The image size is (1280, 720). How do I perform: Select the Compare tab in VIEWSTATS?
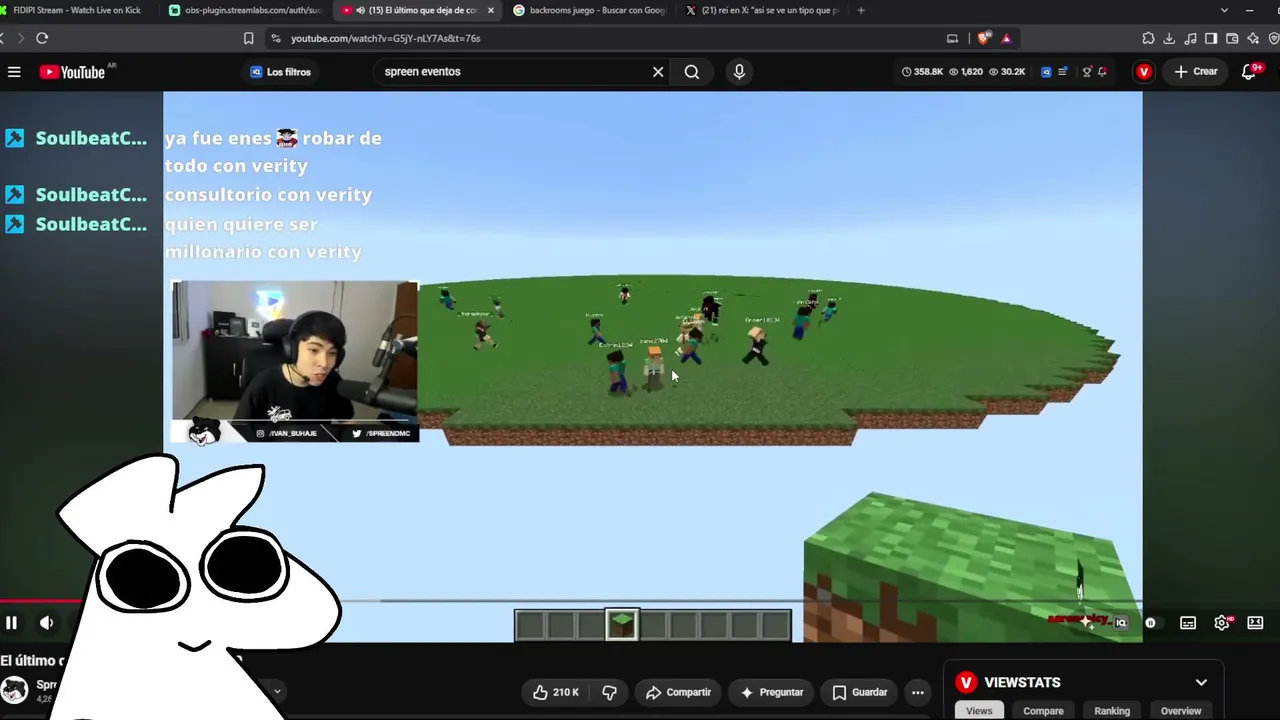1043,711
